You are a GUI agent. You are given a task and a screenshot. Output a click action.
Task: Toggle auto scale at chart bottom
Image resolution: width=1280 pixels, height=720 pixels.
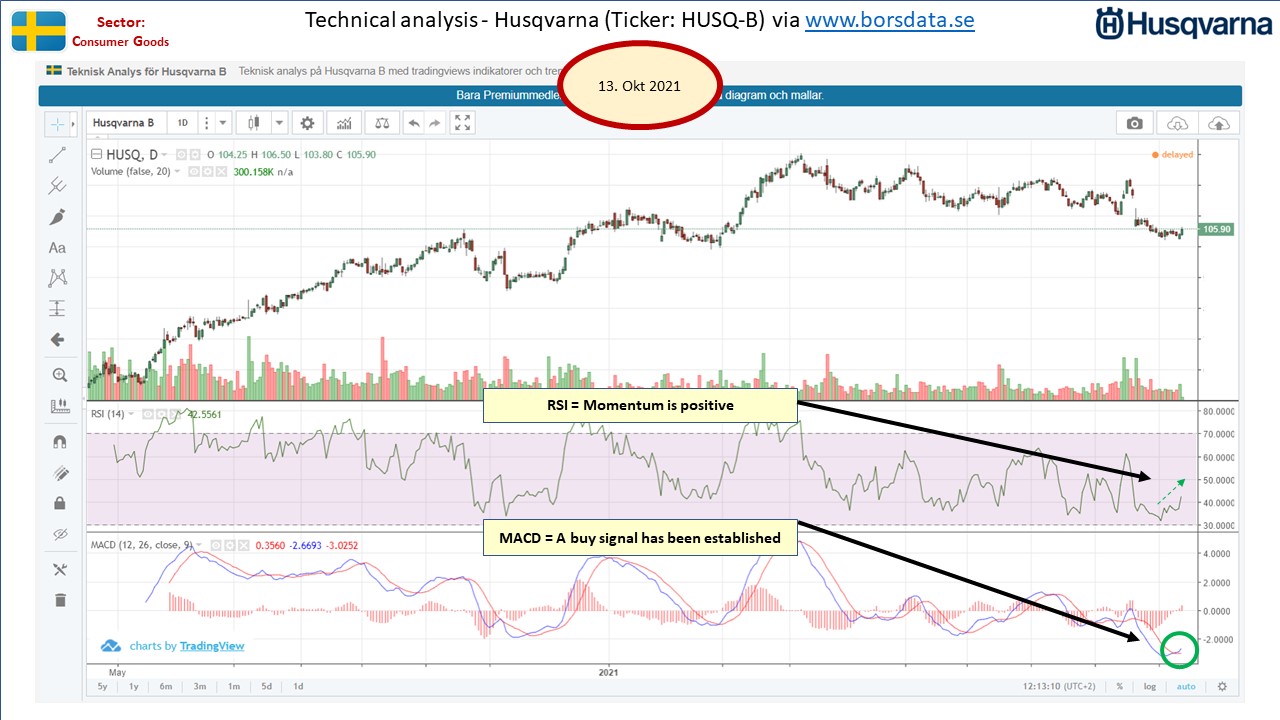coord(1185,687)
